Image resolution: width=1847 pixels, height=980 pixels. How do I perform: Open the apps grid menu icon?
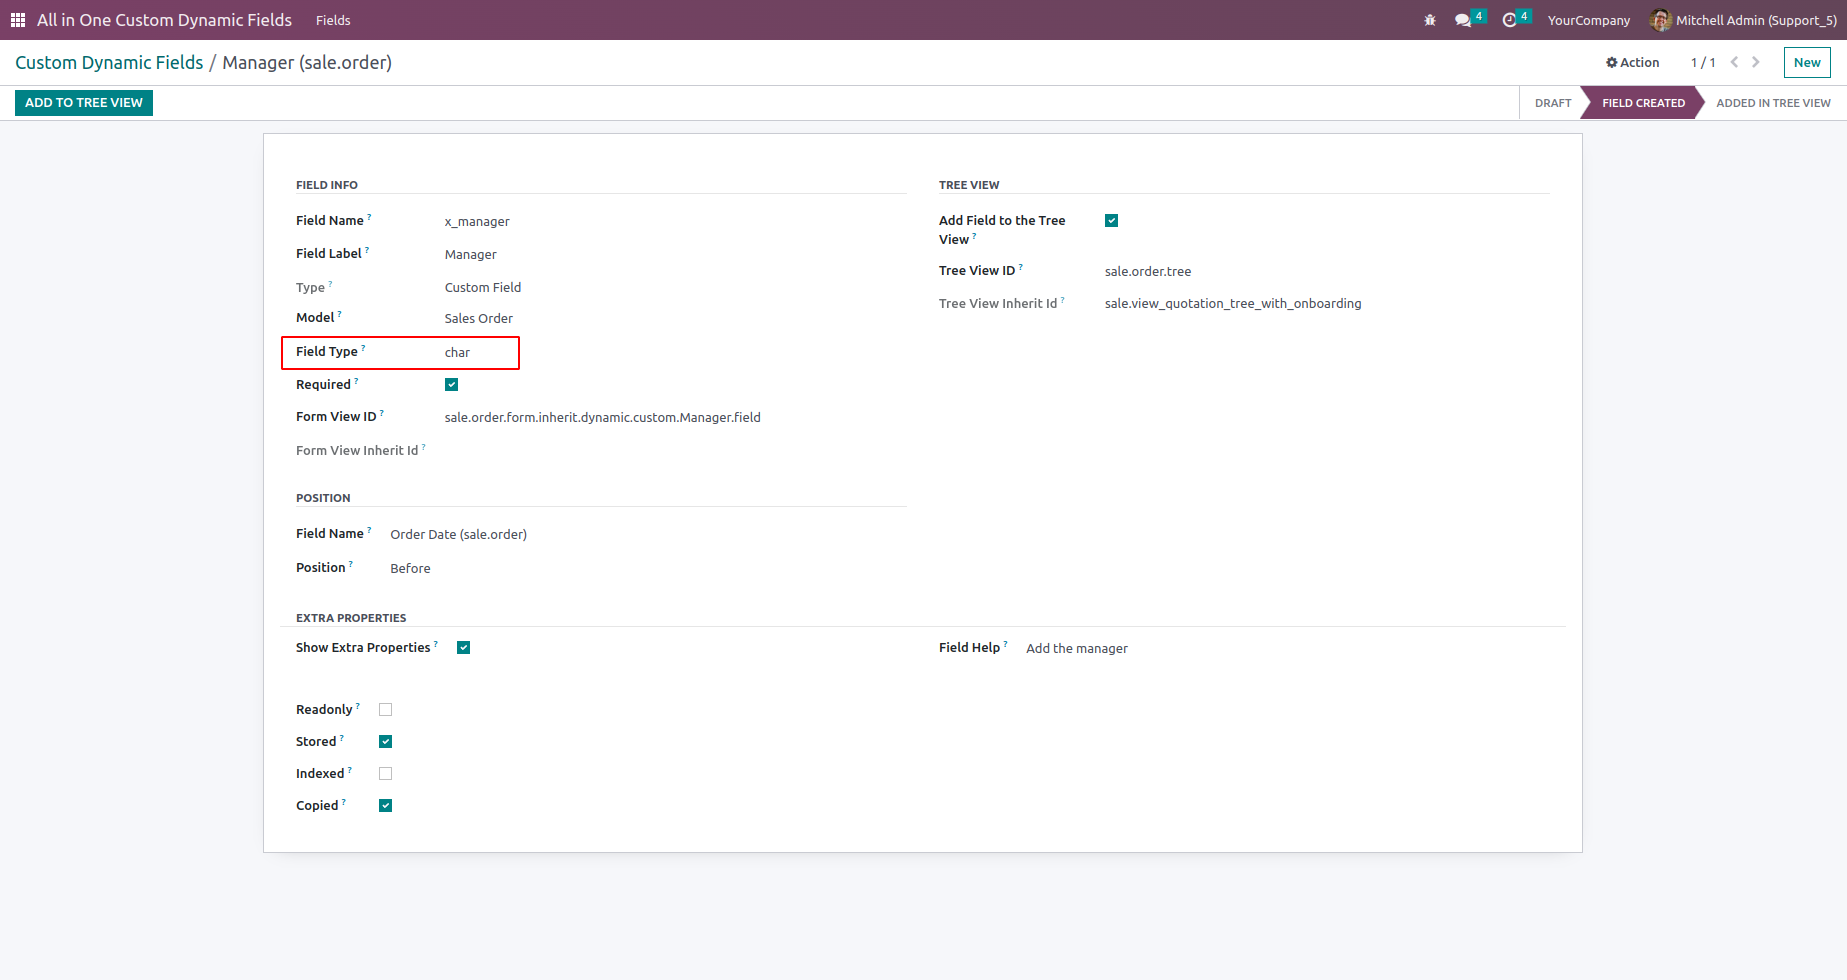[18, 20]
